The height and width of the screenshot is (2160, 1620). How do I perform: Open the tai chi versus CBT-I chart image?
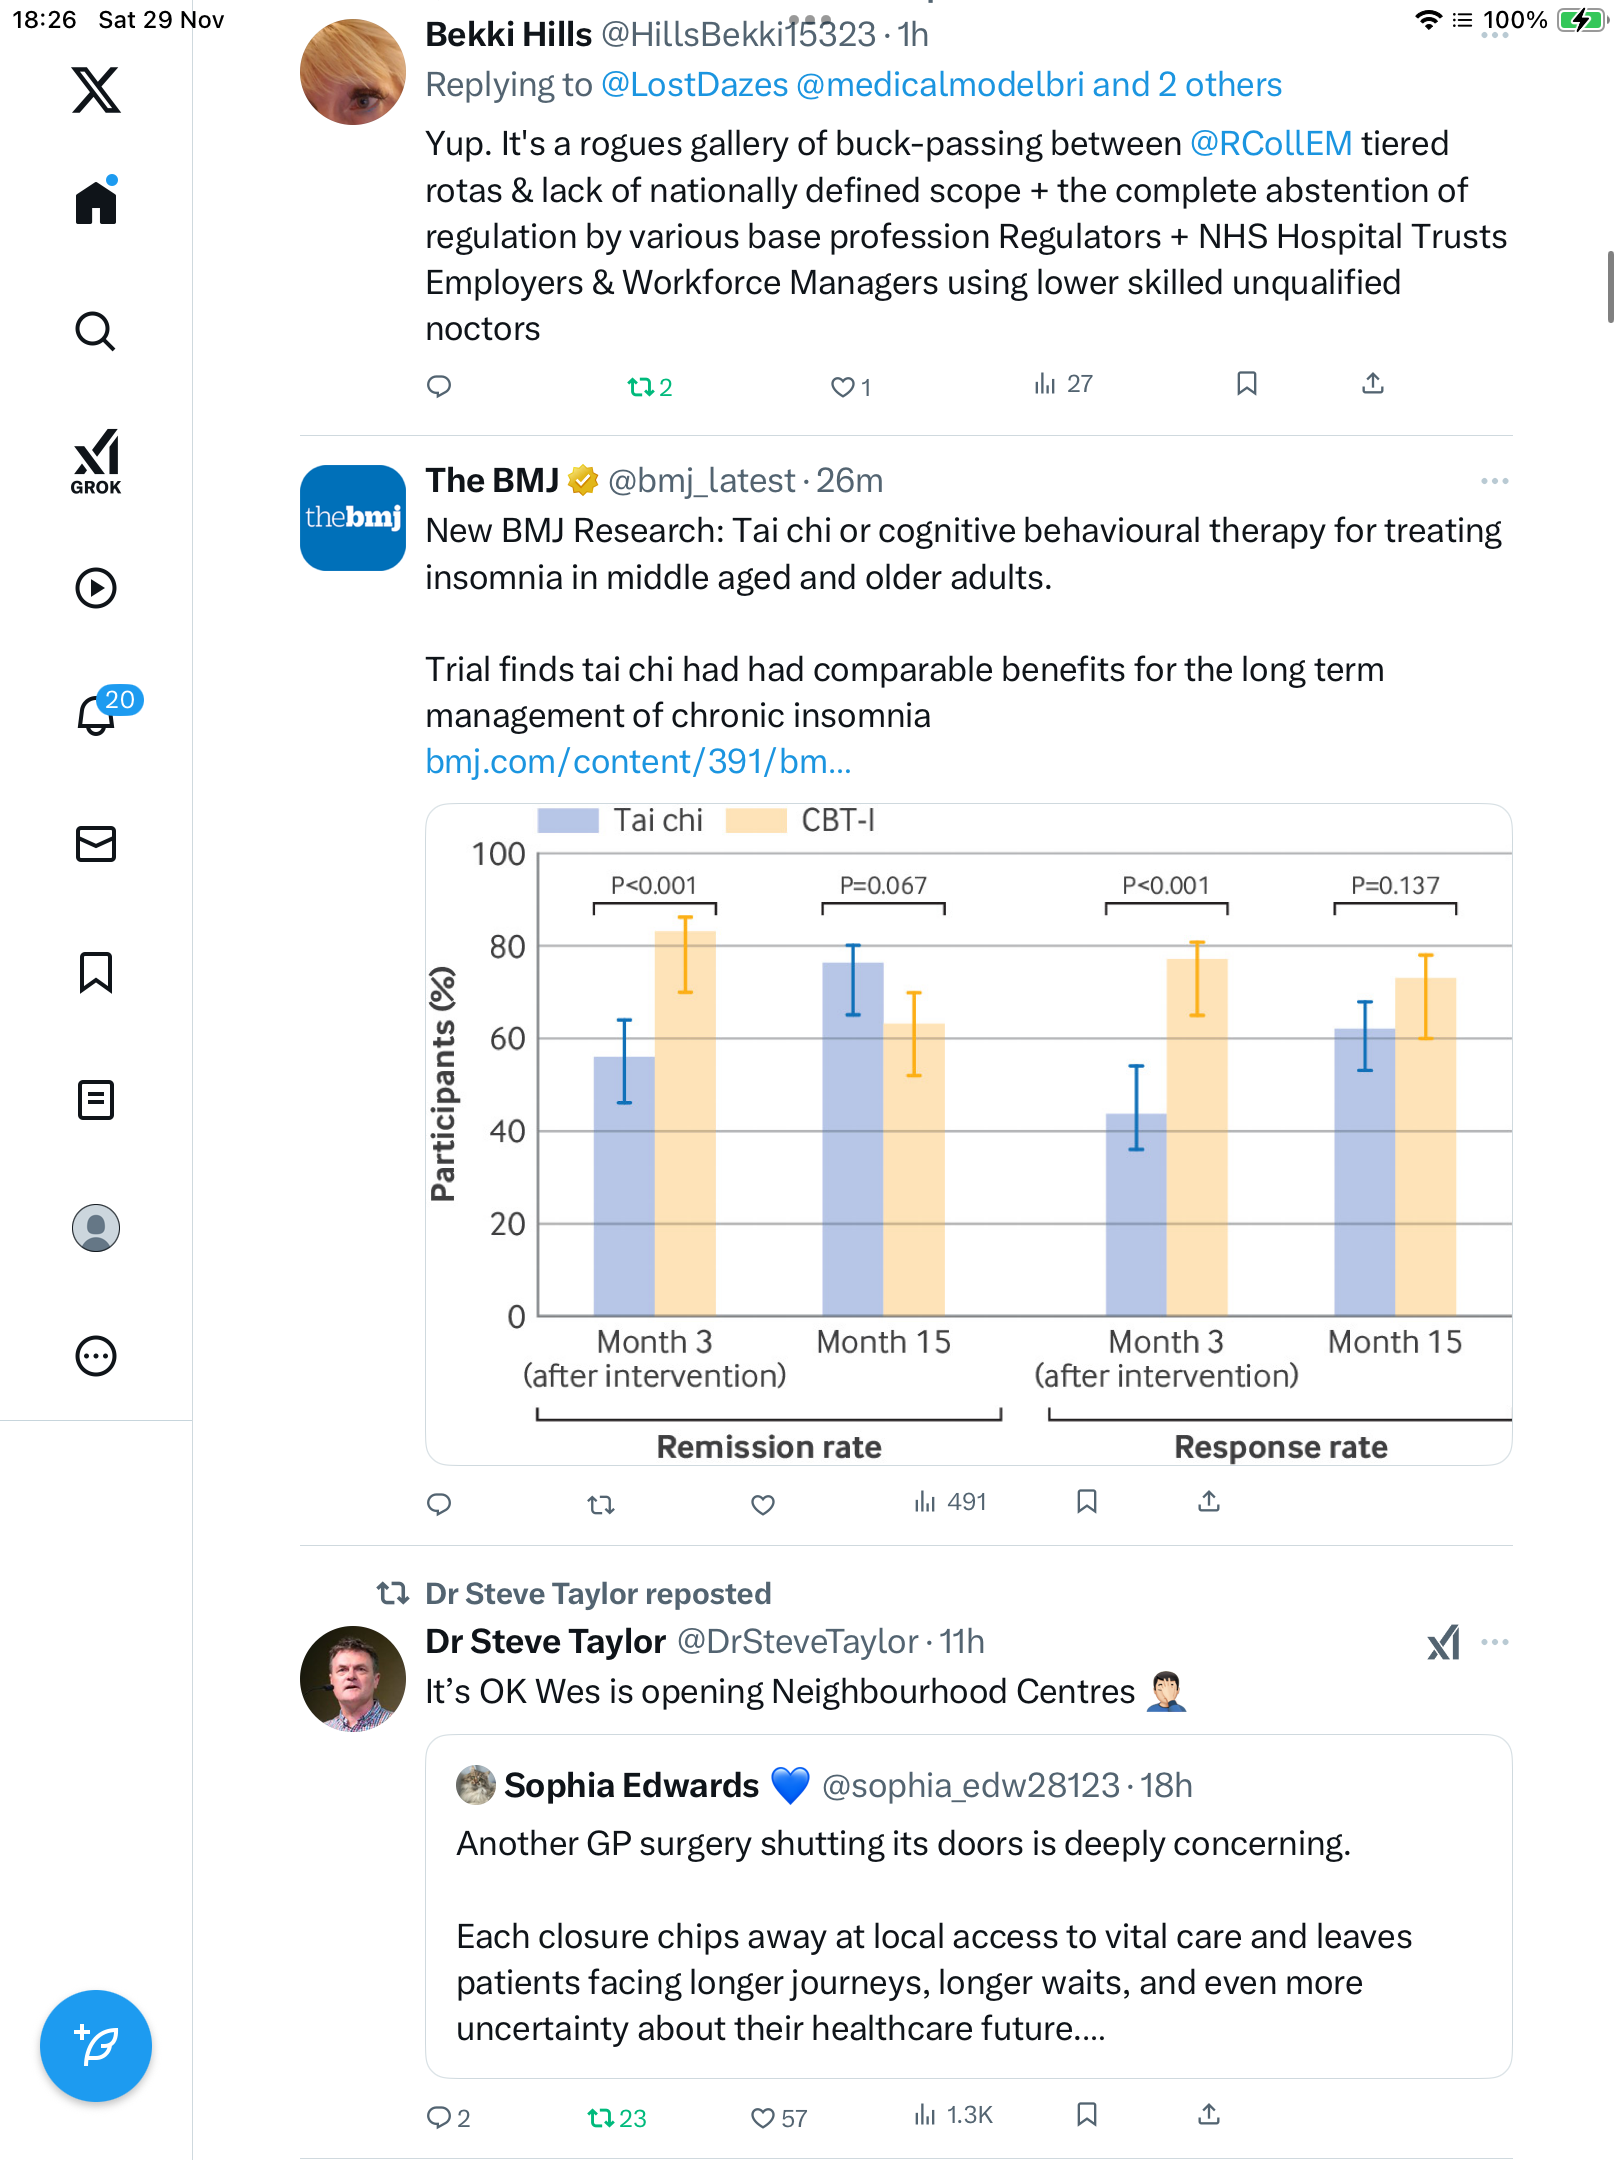pyautogui.click(x=968, y=1134)
